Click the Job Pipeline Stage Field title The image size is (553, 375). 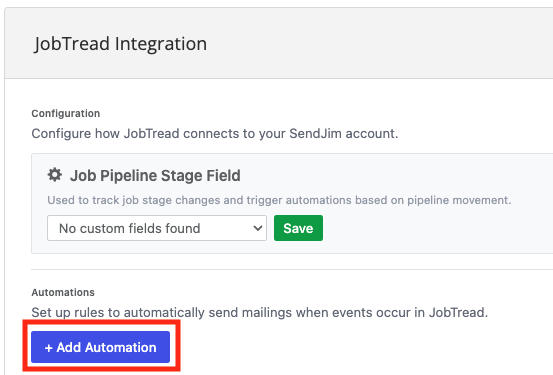[x=155, y=176]
